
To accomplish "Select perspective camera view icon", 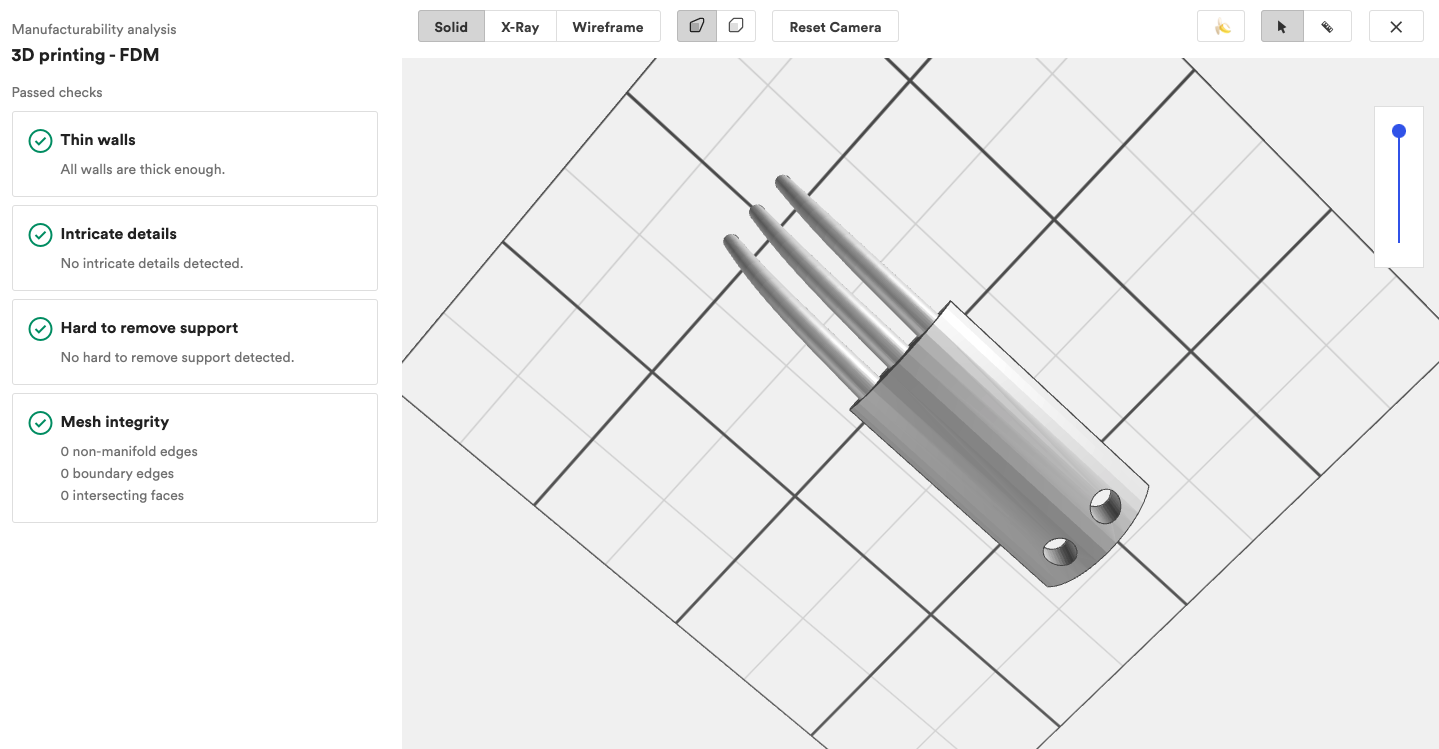I will coord(697,26).
